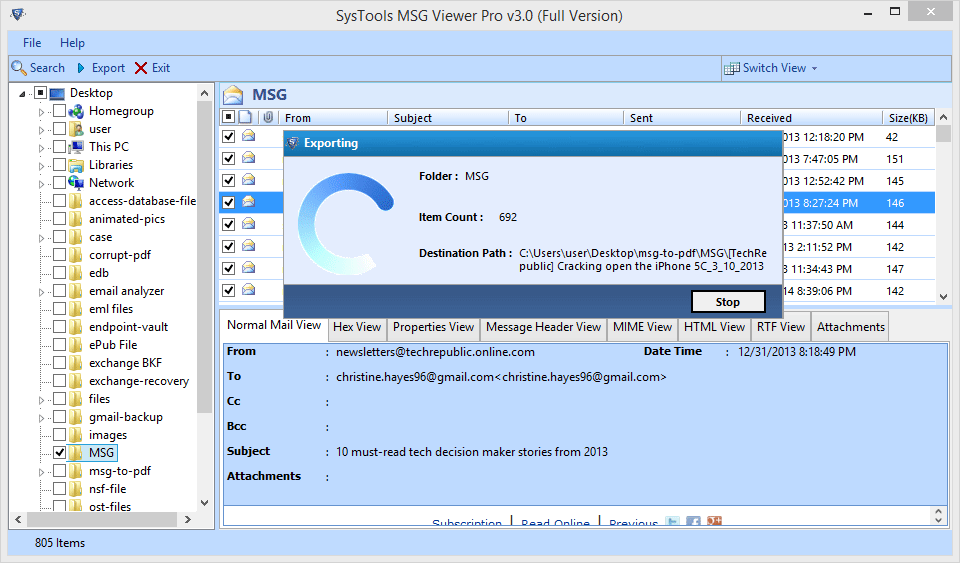
Task: Expand the This PC tree node
Action: pos(42,148)
